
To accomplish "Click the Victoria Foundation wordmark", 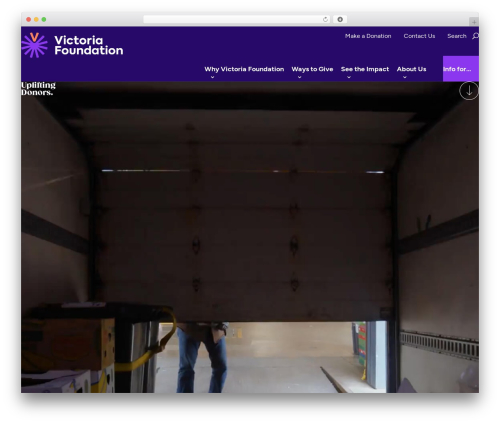I will pyautogui.click(x=89, y=45).
